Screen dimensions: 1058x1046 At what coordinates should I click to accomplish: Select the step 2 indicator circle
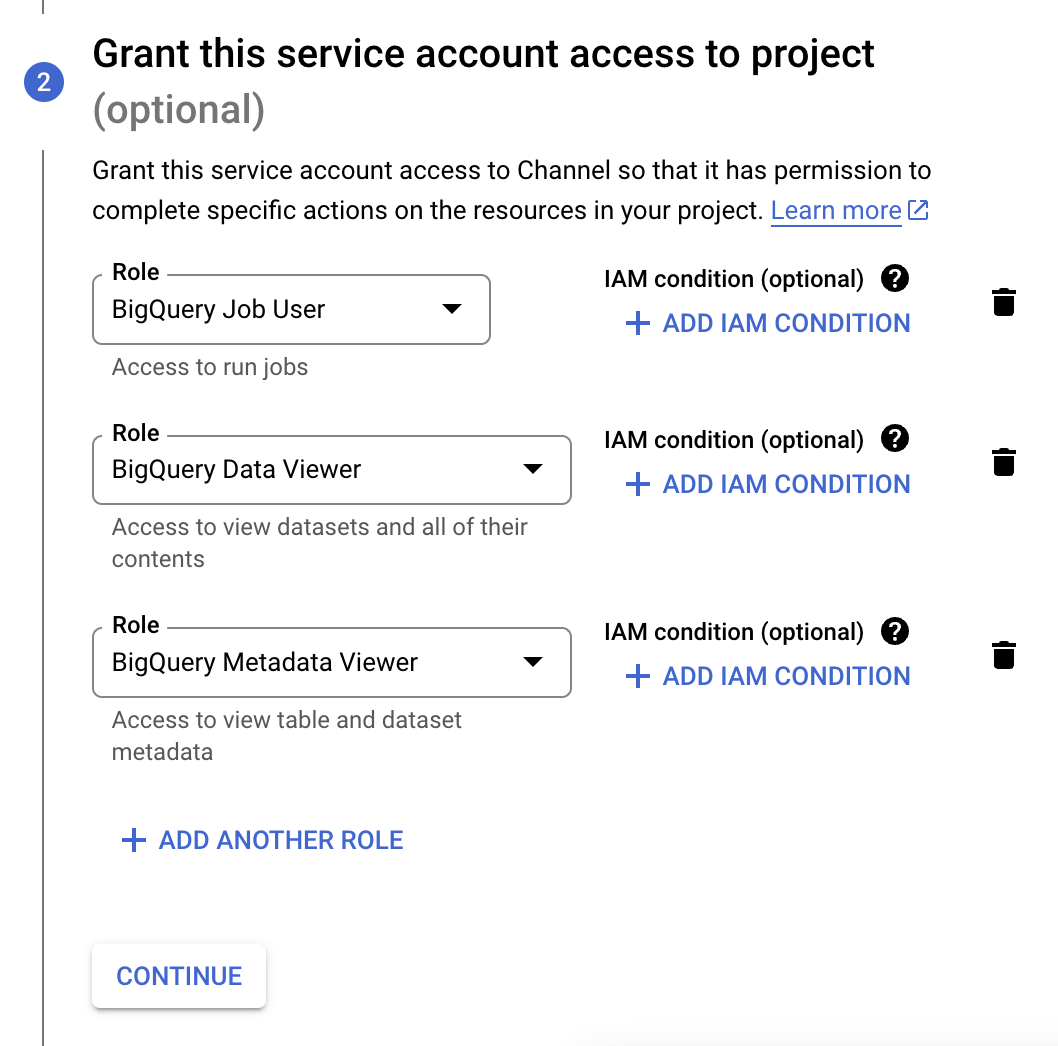43,83
